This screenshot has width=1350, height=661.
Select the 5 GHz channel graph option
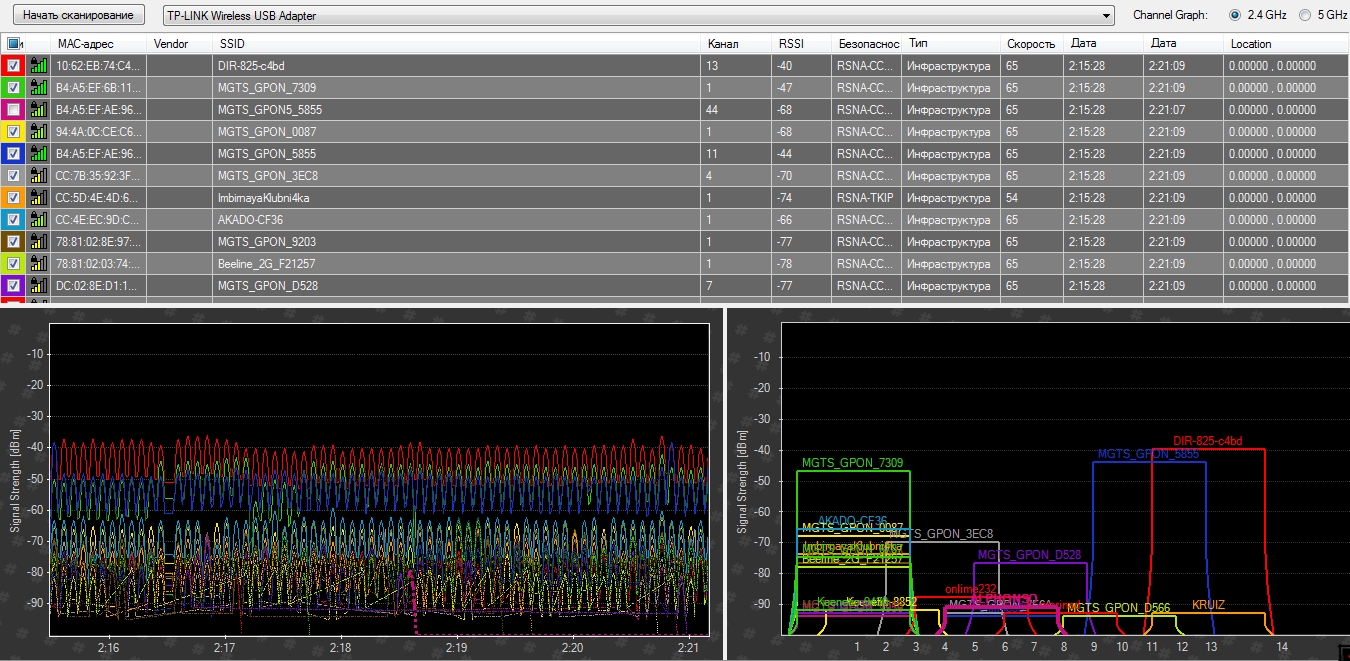1304,15
